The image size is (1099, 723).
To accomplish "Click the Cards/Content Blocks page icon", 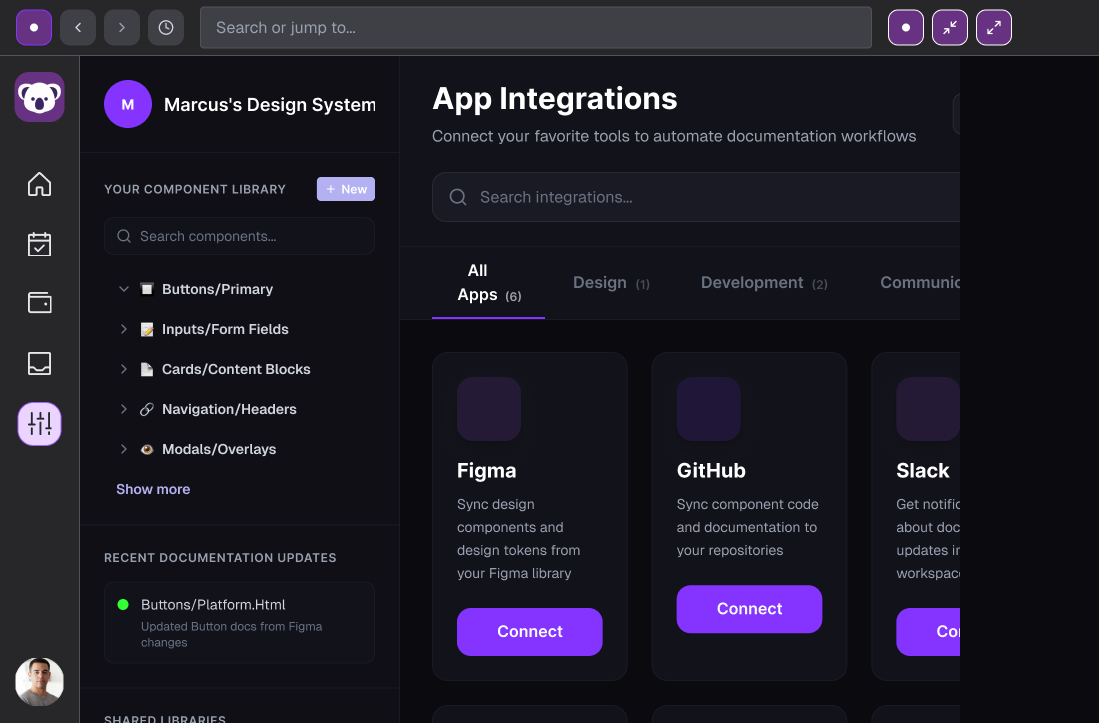I will point(146,369).
